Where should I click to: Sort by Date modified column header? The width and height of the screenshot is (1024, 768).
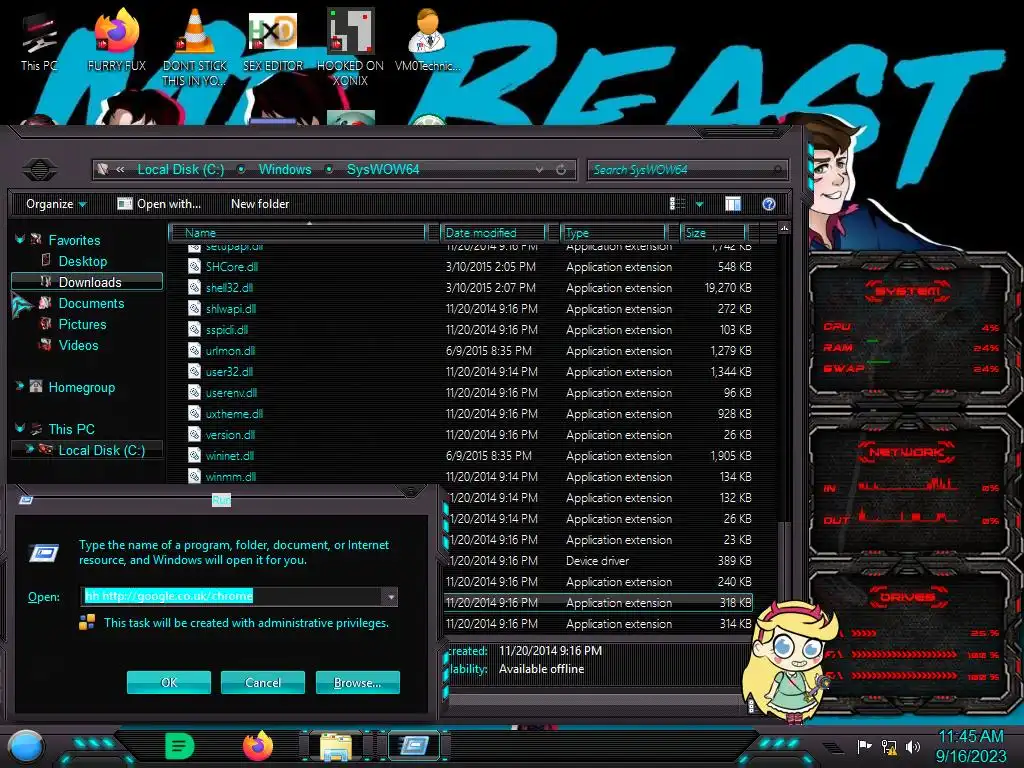[494, 232]
